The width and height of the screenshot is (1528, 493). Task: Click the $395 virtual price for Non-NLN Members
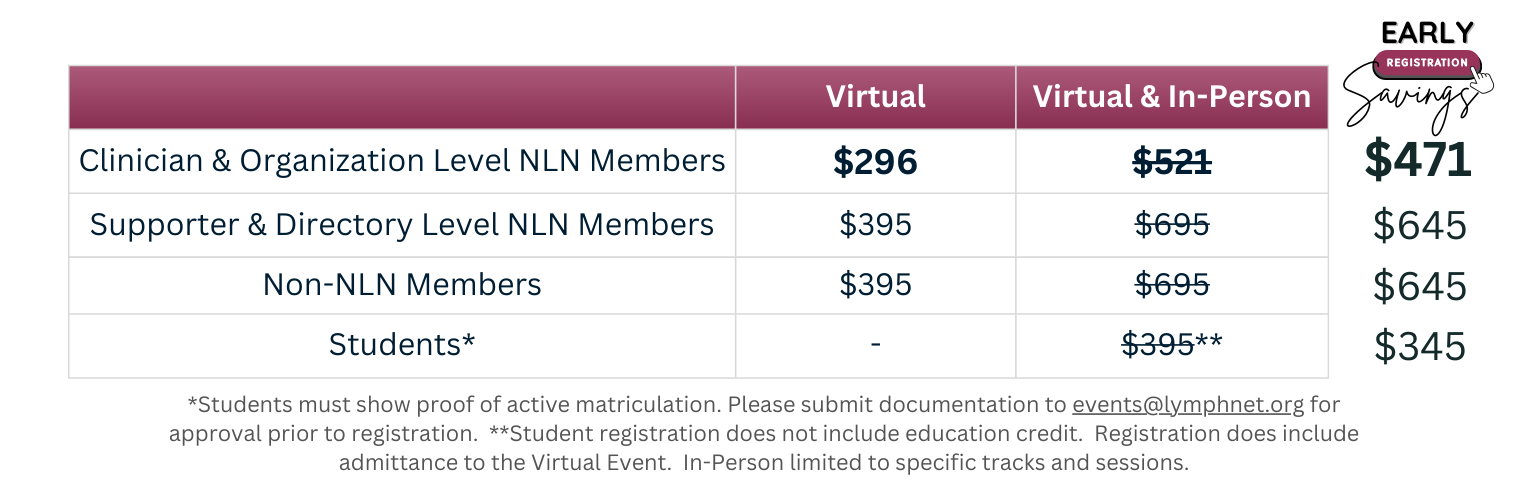875,285
